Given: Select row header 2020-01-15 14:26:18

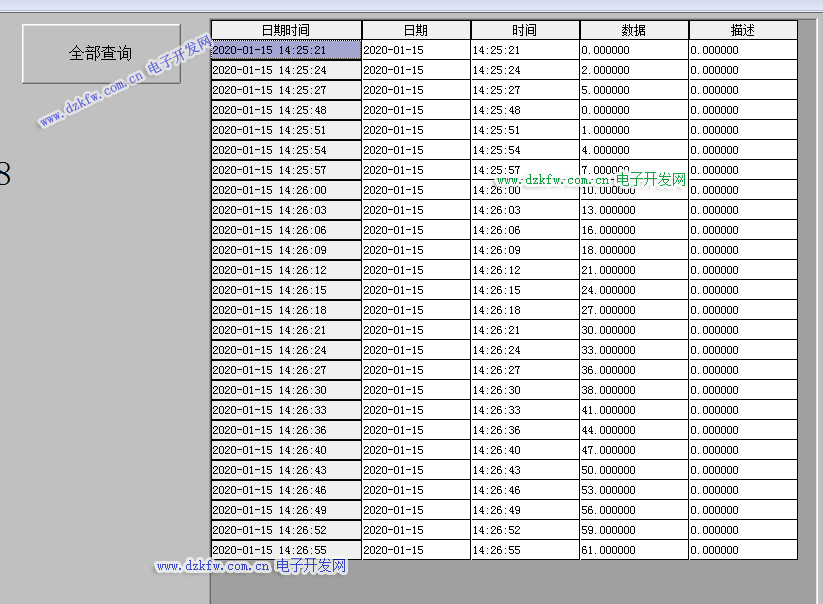Looking at the screenshot, I should pos(286,310).
